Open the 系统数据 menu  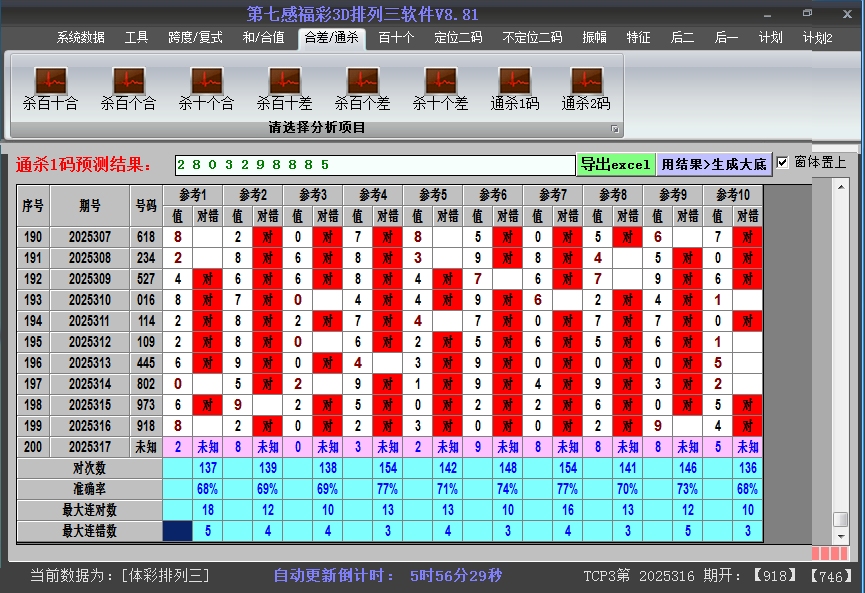80,38
